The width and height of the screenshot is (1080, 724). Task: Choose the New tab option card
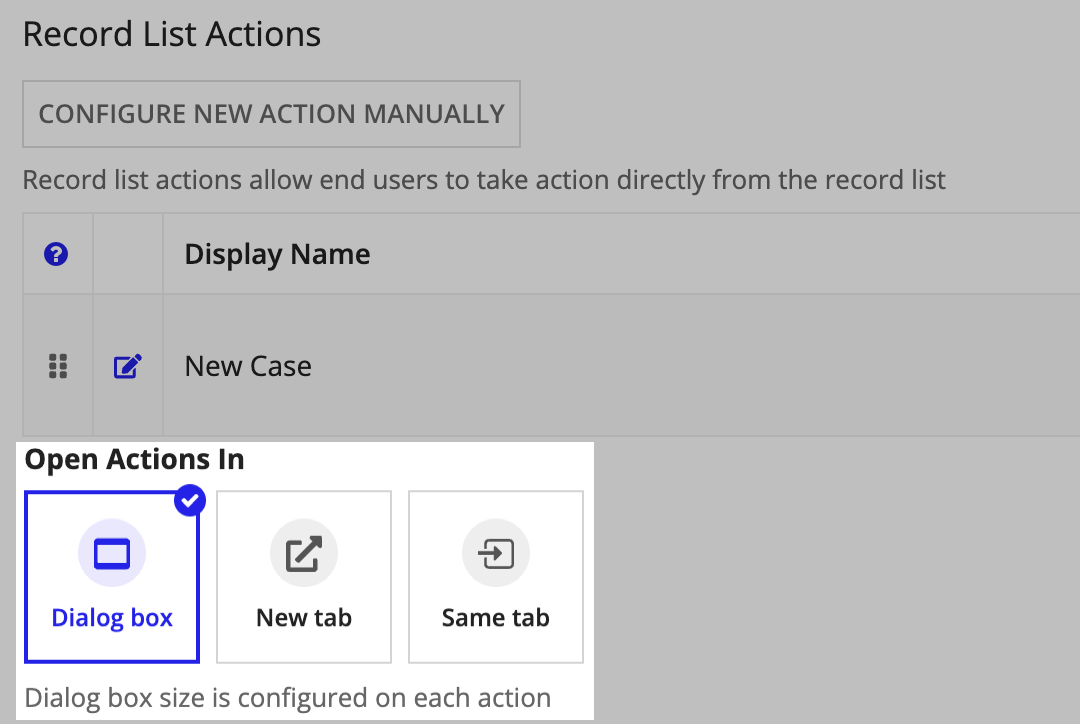[304, 577]
